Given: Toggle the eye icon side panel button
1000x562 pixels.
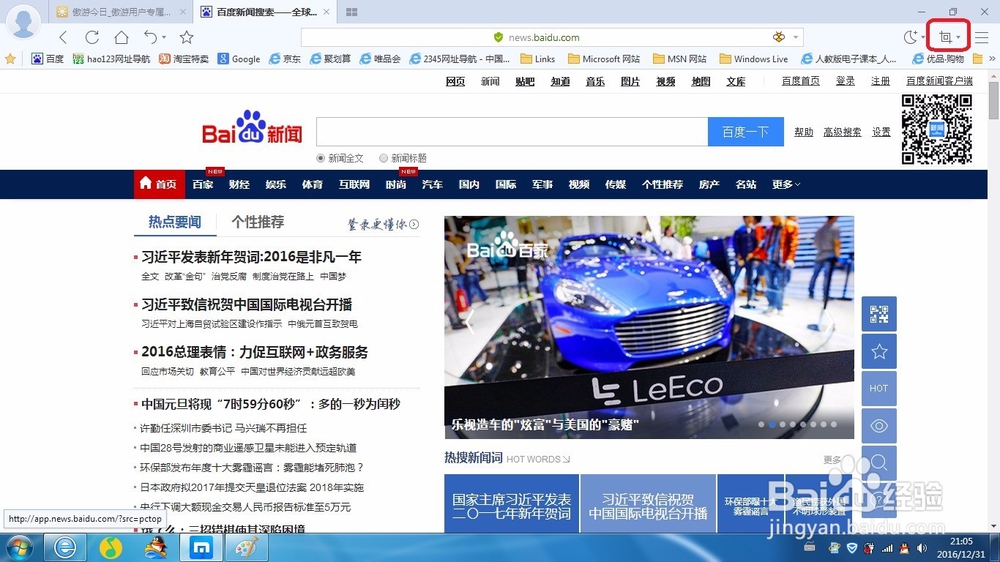Looking at the screenshot, I should [x=879, y=425].
